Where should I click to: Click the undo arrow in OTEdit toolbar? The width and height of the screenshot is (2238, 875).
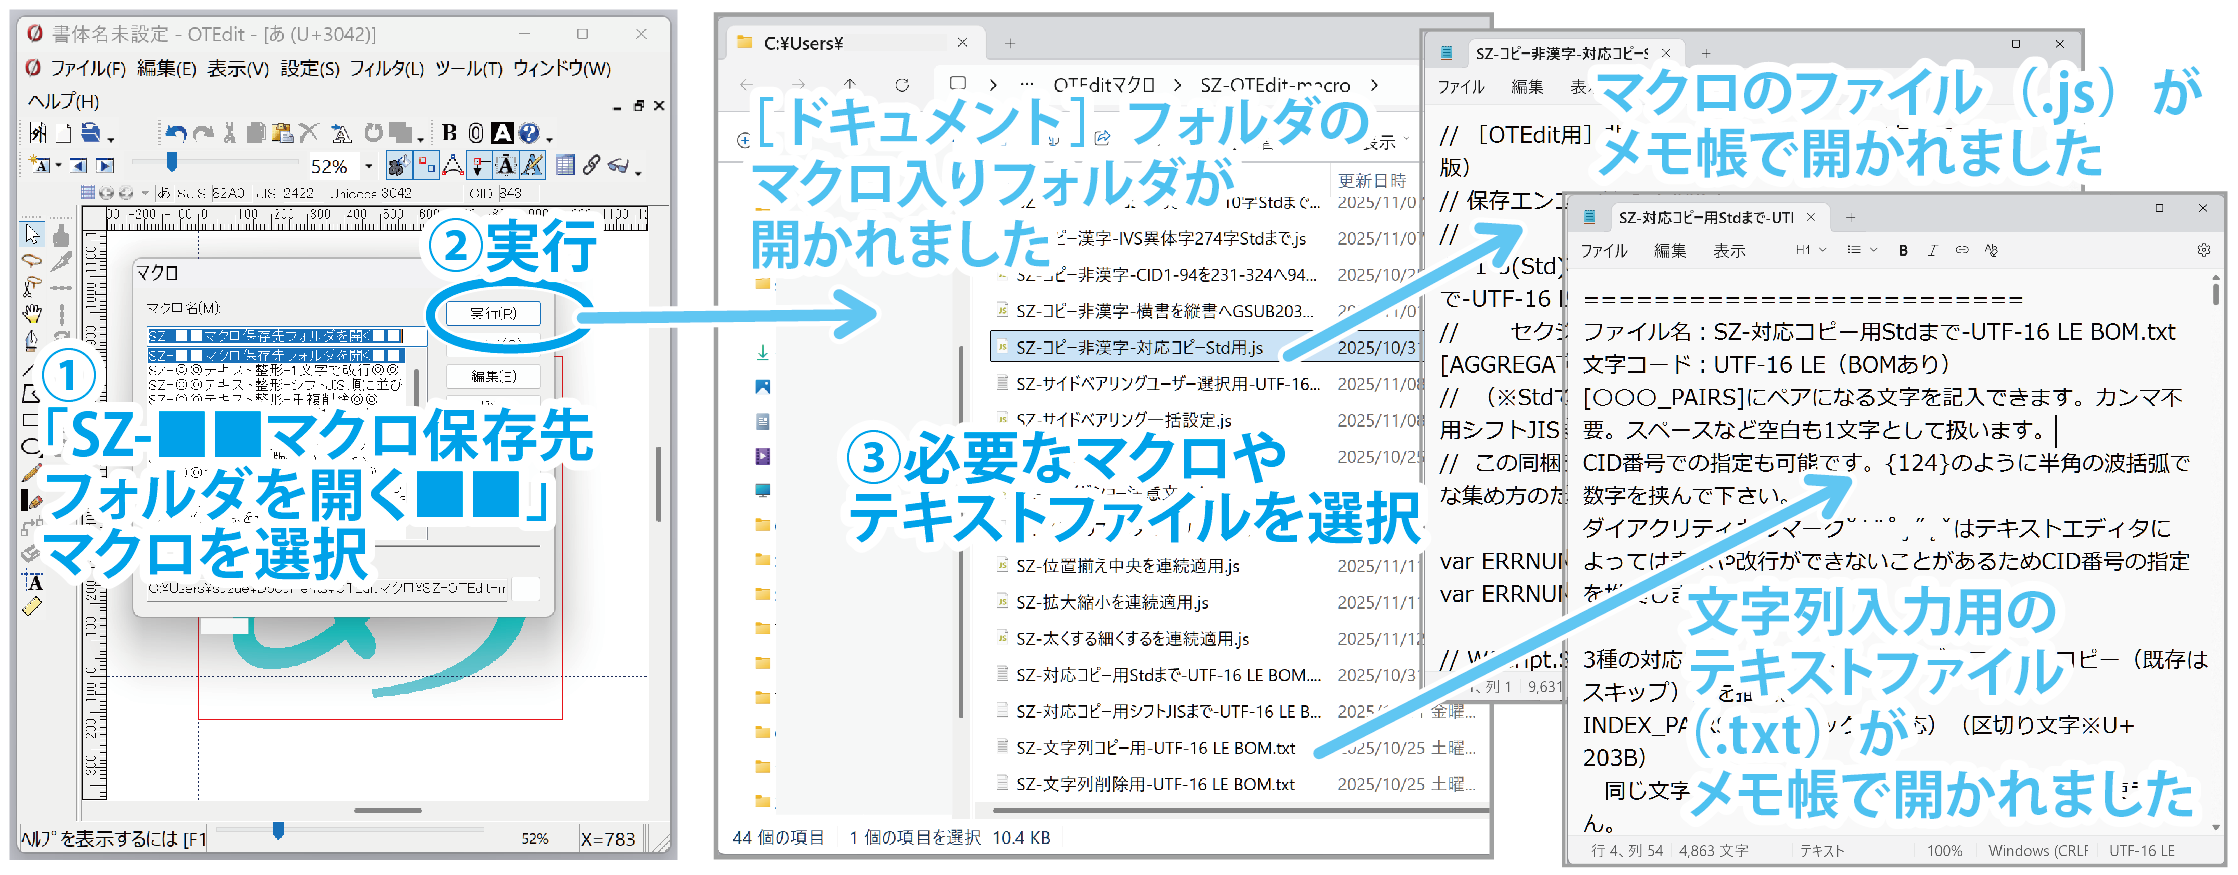click(177, 133)
